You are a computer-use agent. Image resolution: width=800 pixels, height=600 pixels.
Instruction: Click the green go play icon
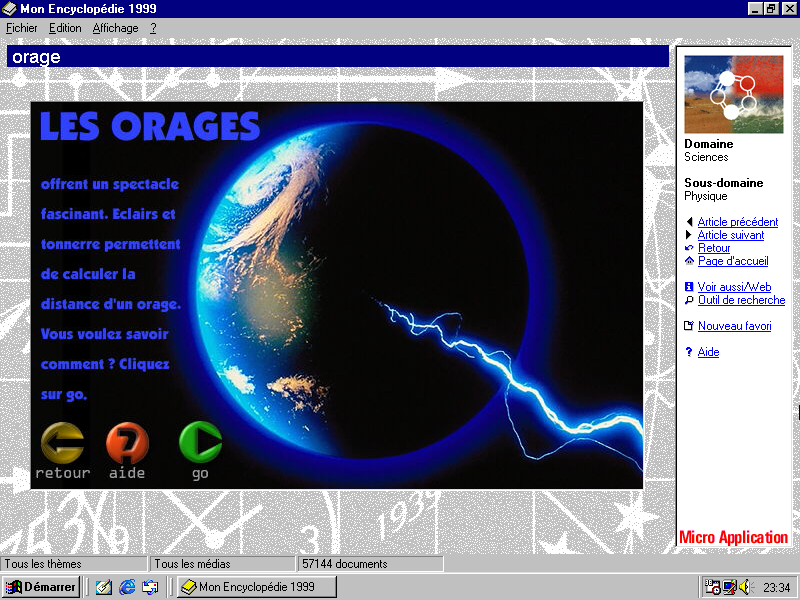pos(201,442)
